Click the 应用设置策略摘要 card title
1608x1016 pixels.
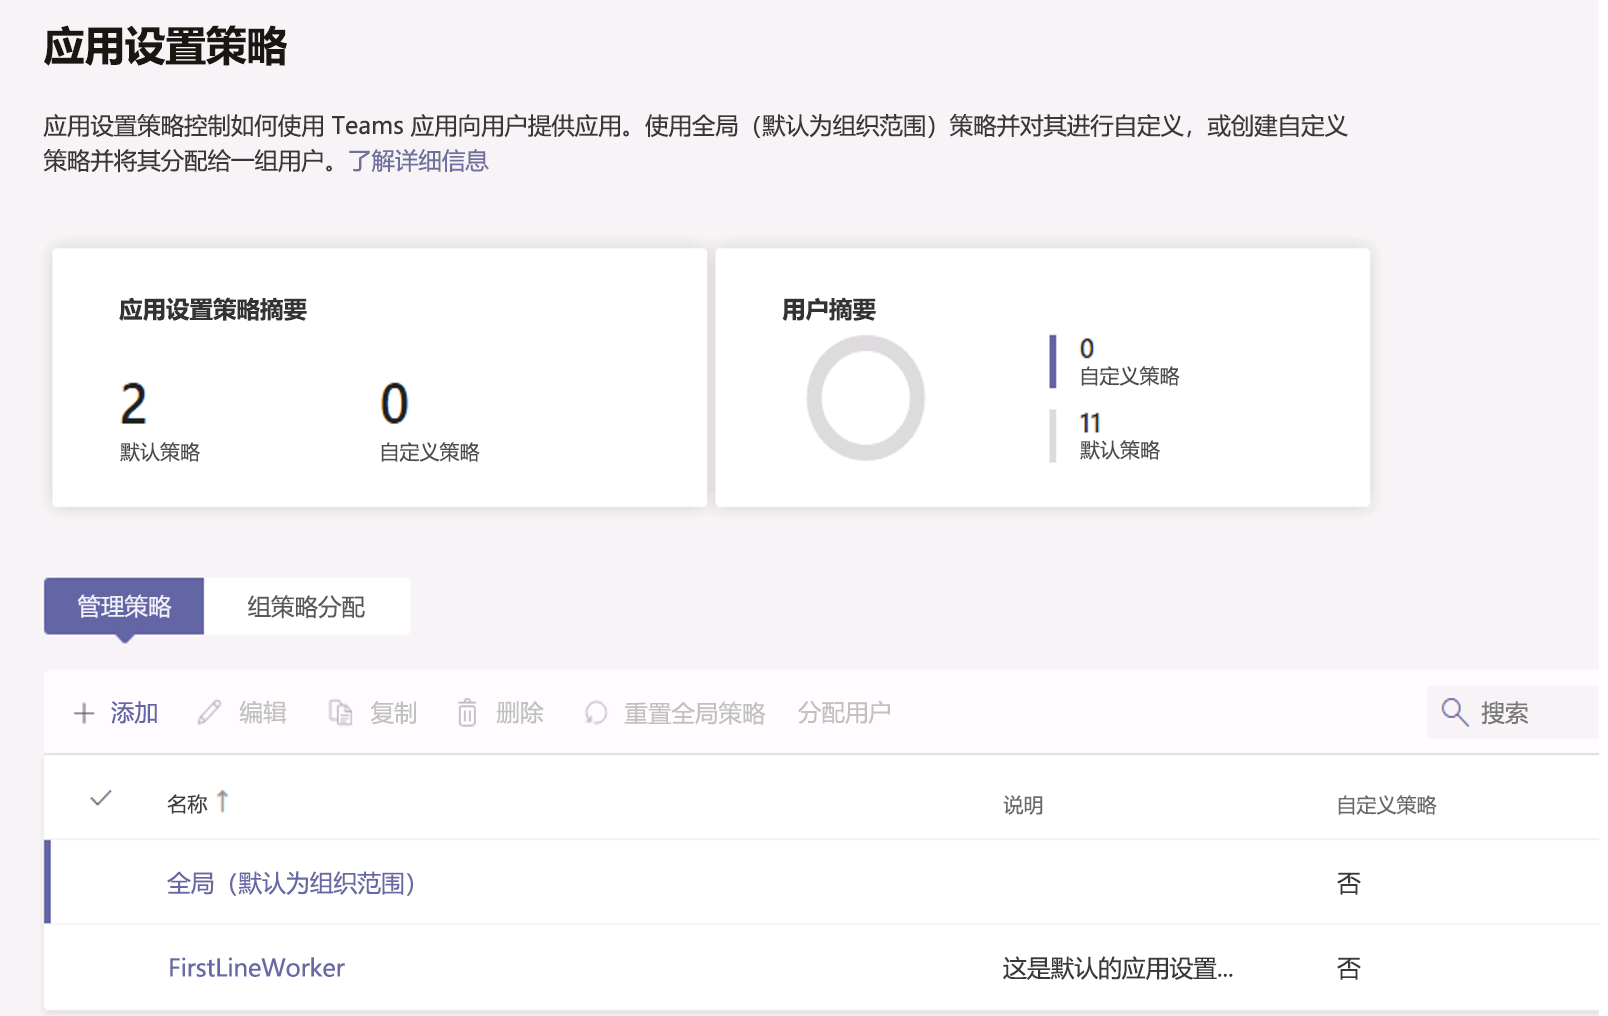(213, 310)
